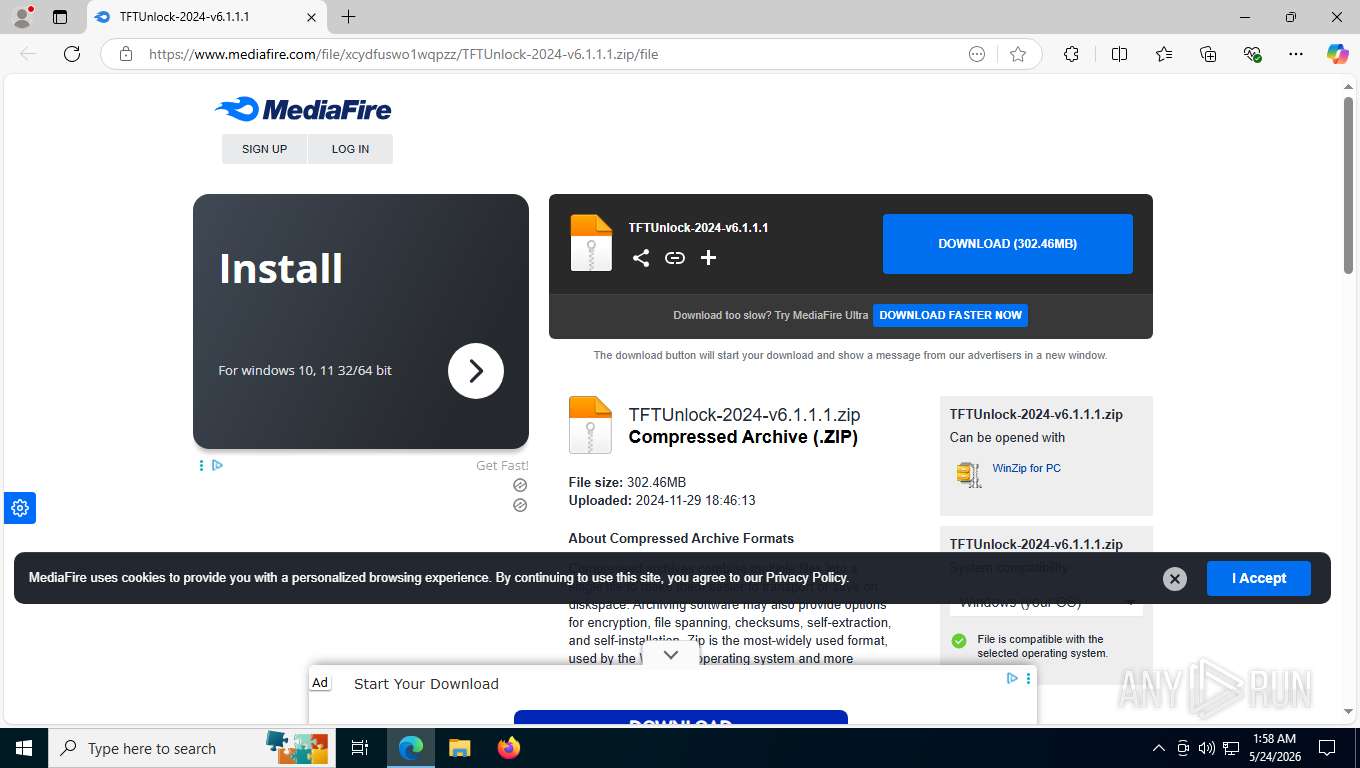Click the address bar URL
Image resolution: width=1360 pixels, height=768 pixels.
(x=403, y=54)
